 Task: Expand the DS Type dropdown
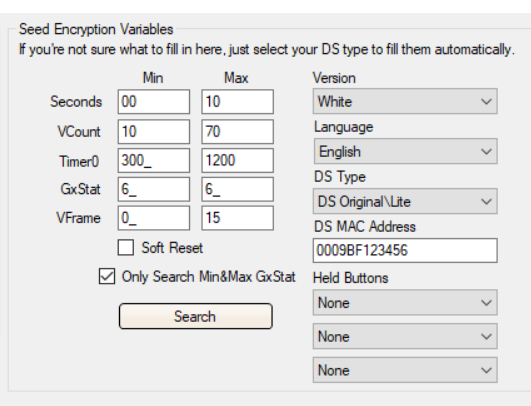tap(405, 201)
